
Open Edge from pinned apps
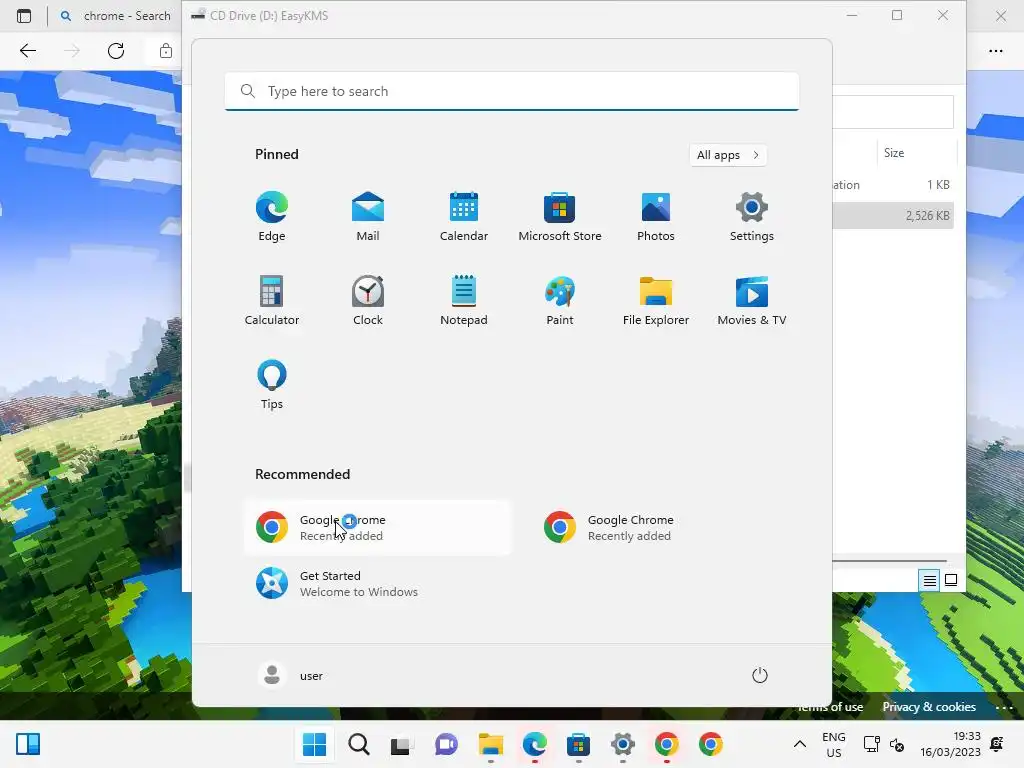[x=272, y=216]
